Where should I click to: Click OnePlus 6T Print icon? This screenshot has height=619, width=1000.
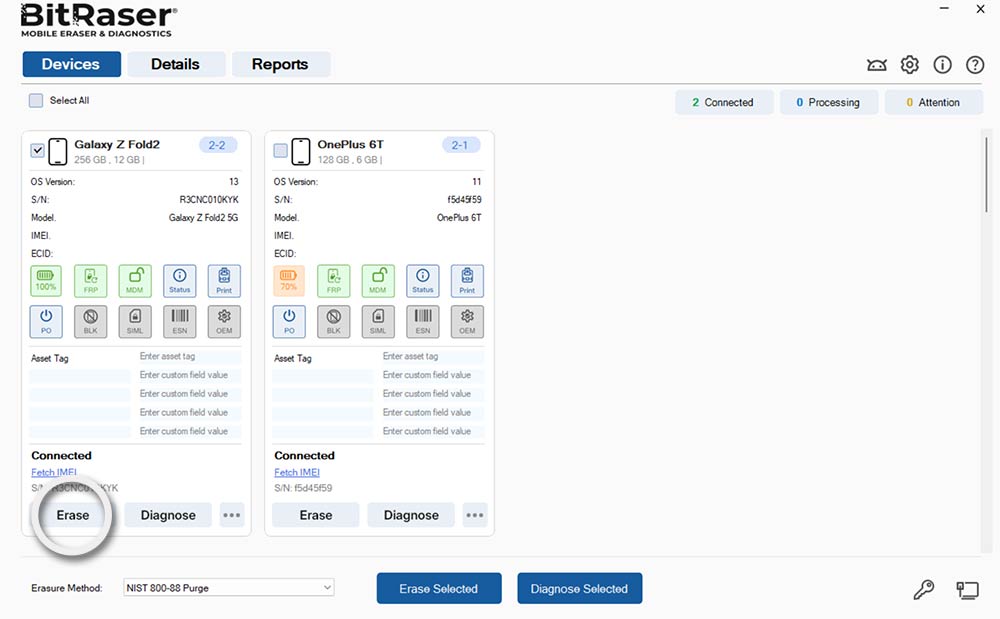467,280
